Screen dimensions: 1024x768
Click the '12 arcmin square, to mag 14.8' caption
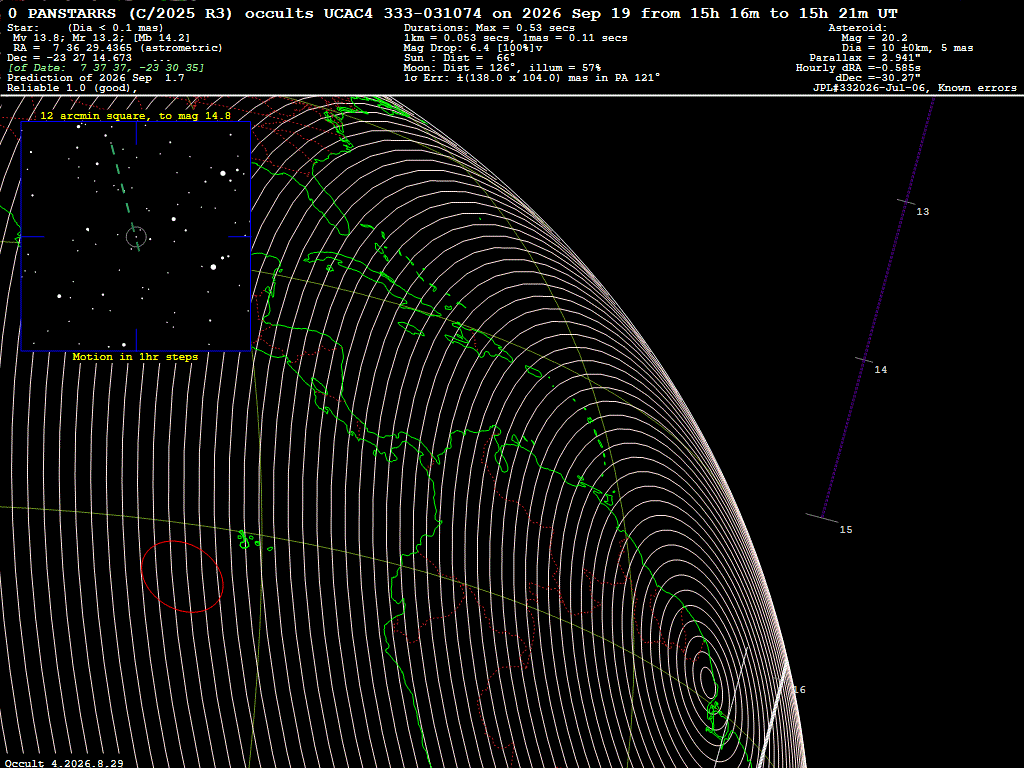(135, 116)
